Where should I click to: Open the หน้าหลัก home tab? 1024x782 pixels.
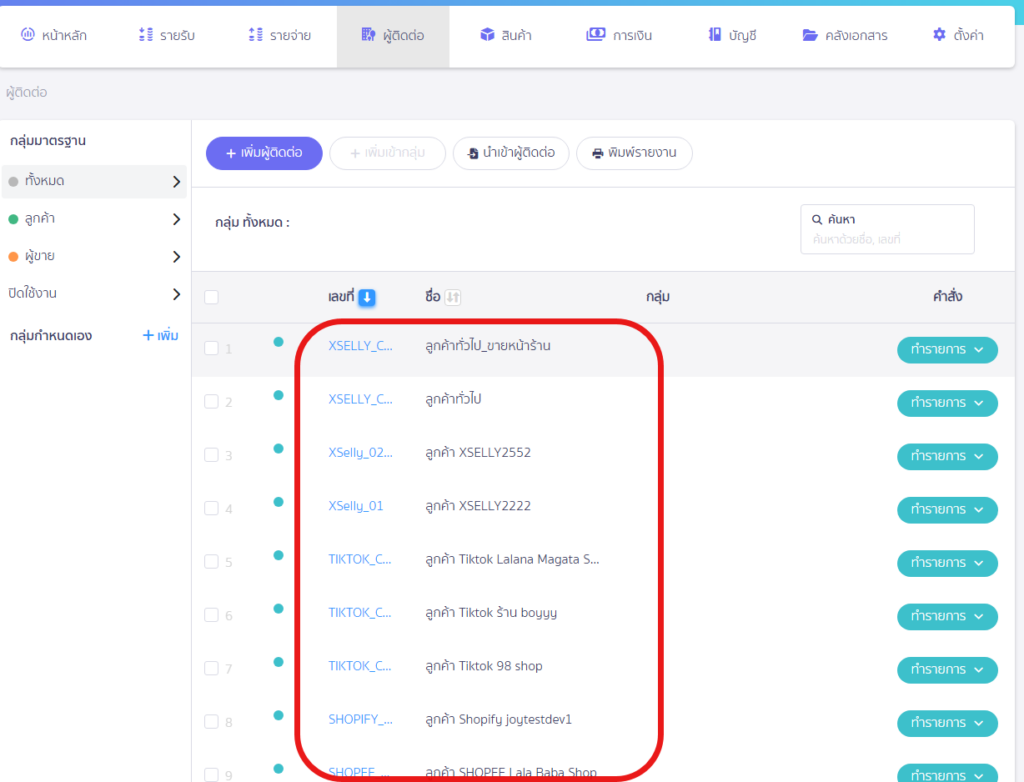coord(54,35)
